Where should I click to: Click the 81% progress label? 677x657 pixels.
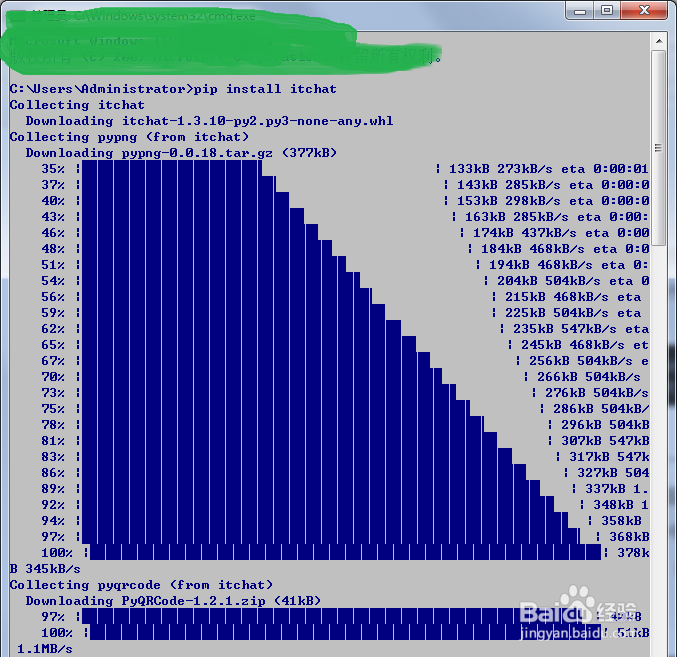53,441
